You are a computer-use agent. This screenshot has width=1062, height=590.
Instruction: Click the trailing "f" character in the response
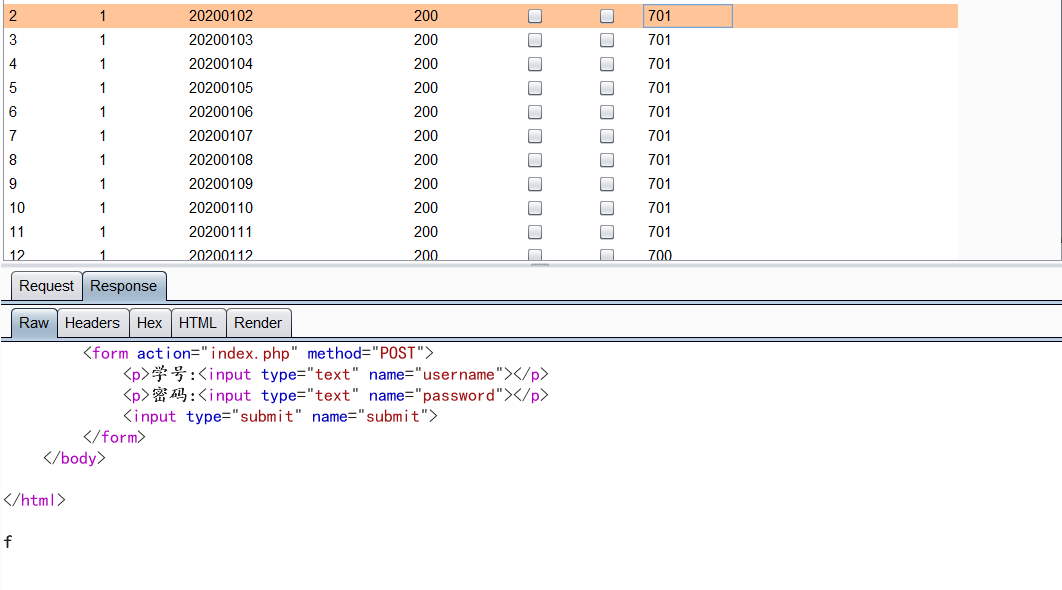click(x=8, y=542)
